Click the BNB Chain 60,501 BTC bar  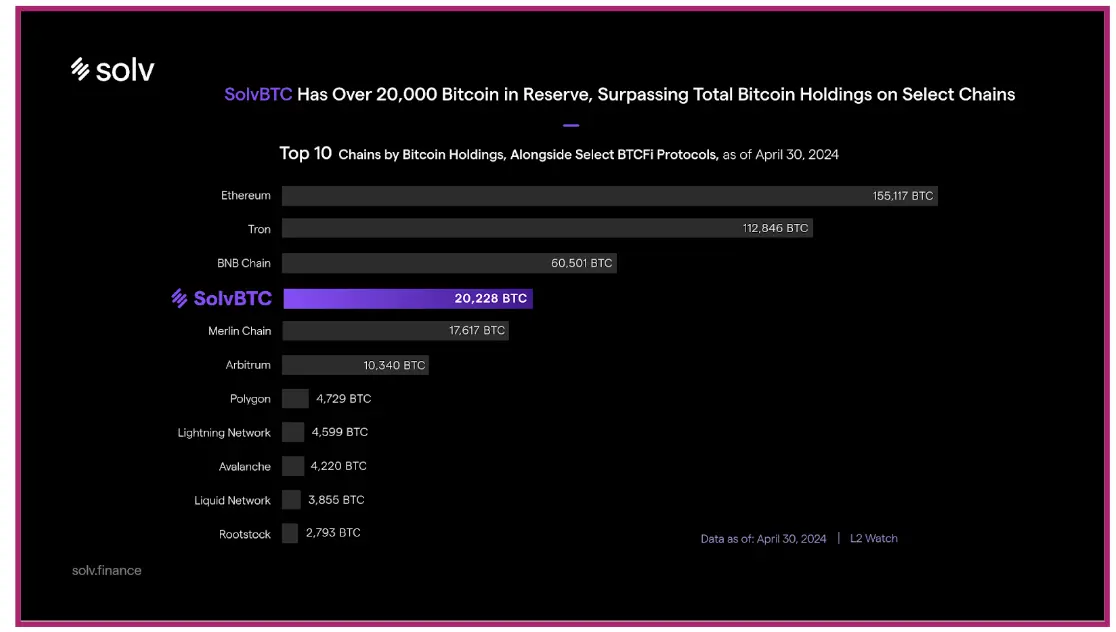click(449, 263)
